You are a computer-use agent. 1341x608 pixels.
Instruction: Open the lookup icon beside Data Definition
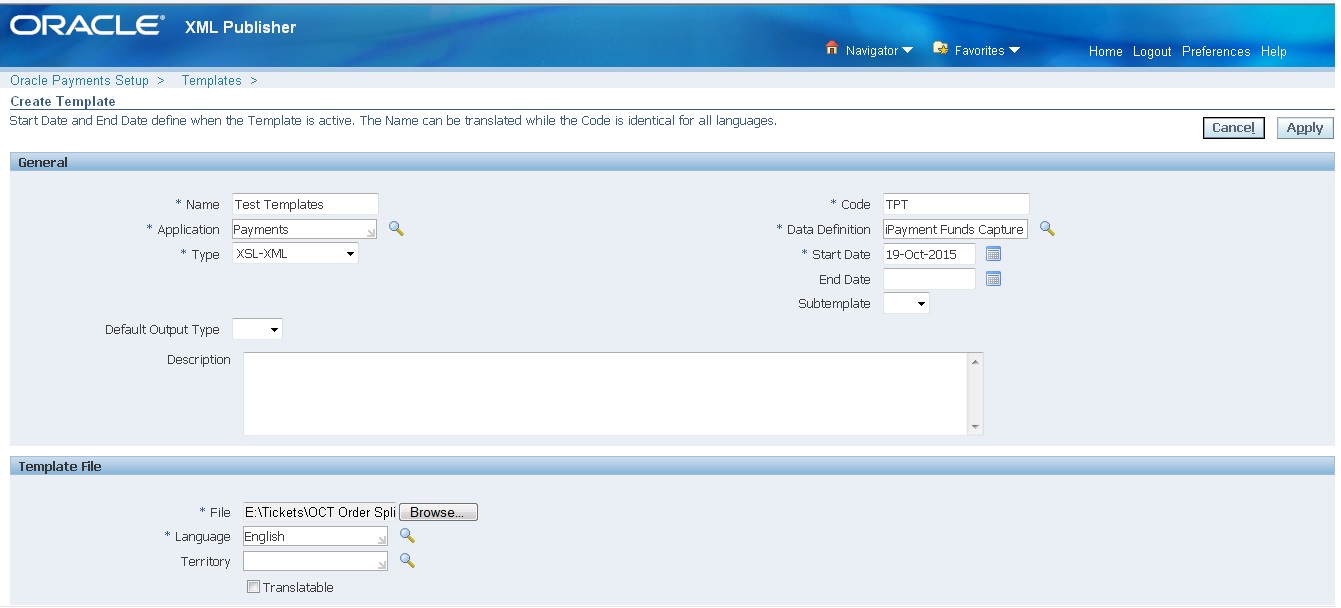click(1048, 228)
